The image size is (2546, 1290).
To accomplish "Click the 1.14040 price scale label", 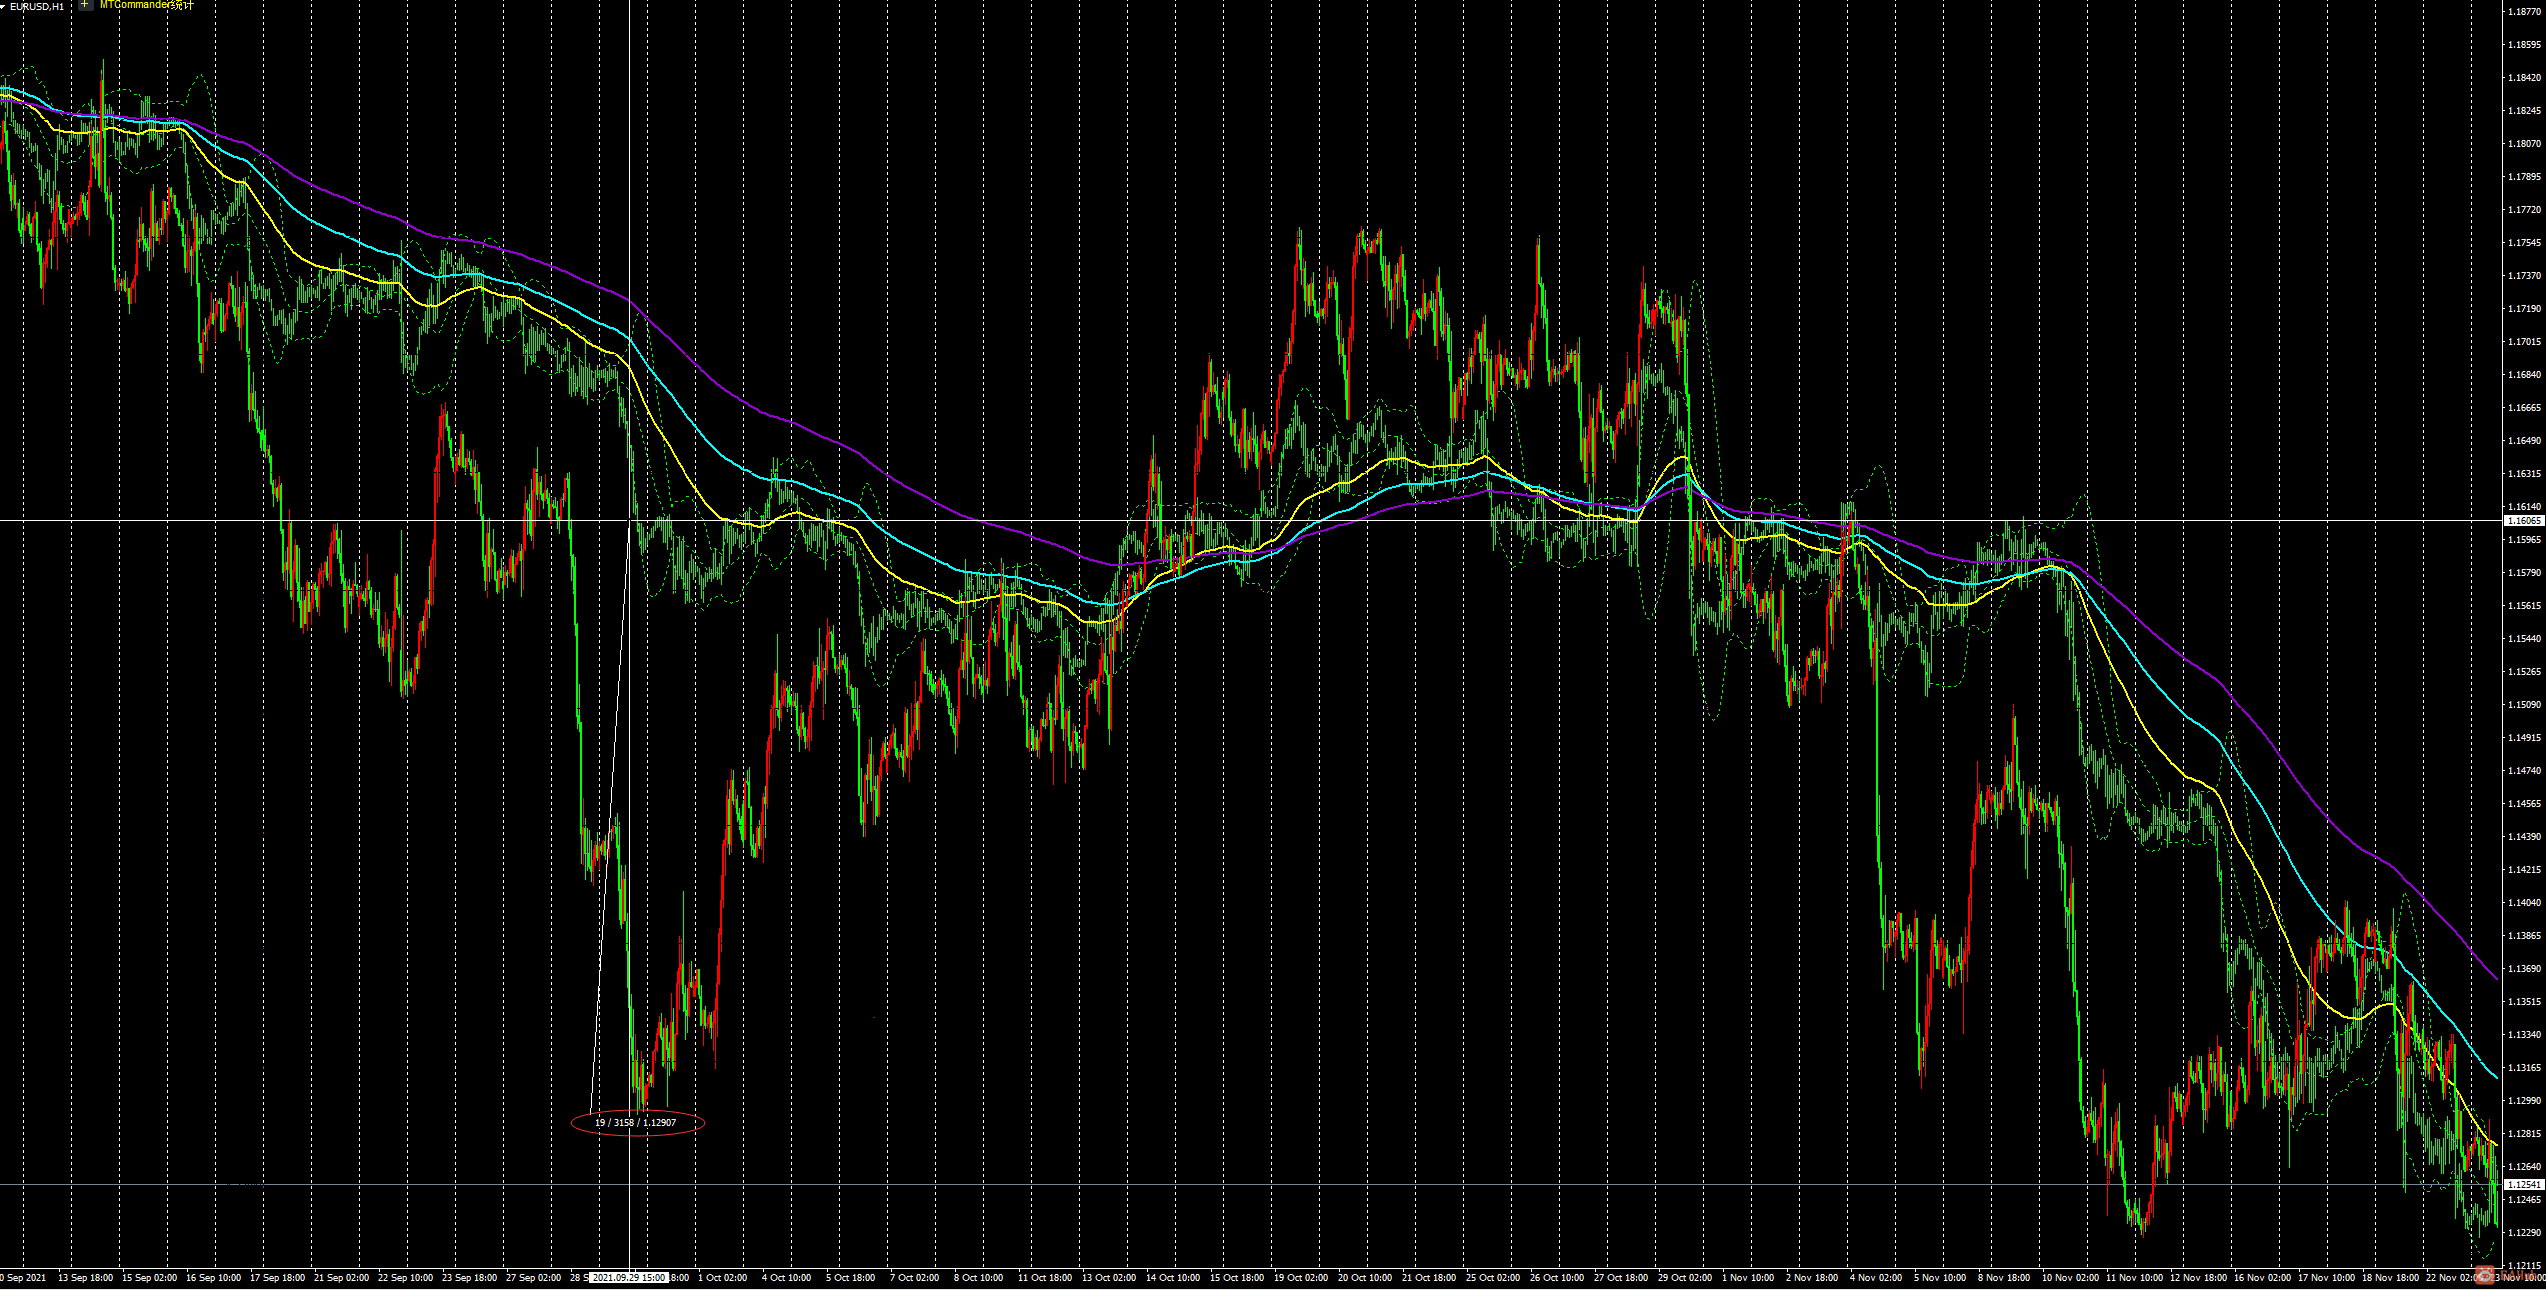I will 2524,903.
